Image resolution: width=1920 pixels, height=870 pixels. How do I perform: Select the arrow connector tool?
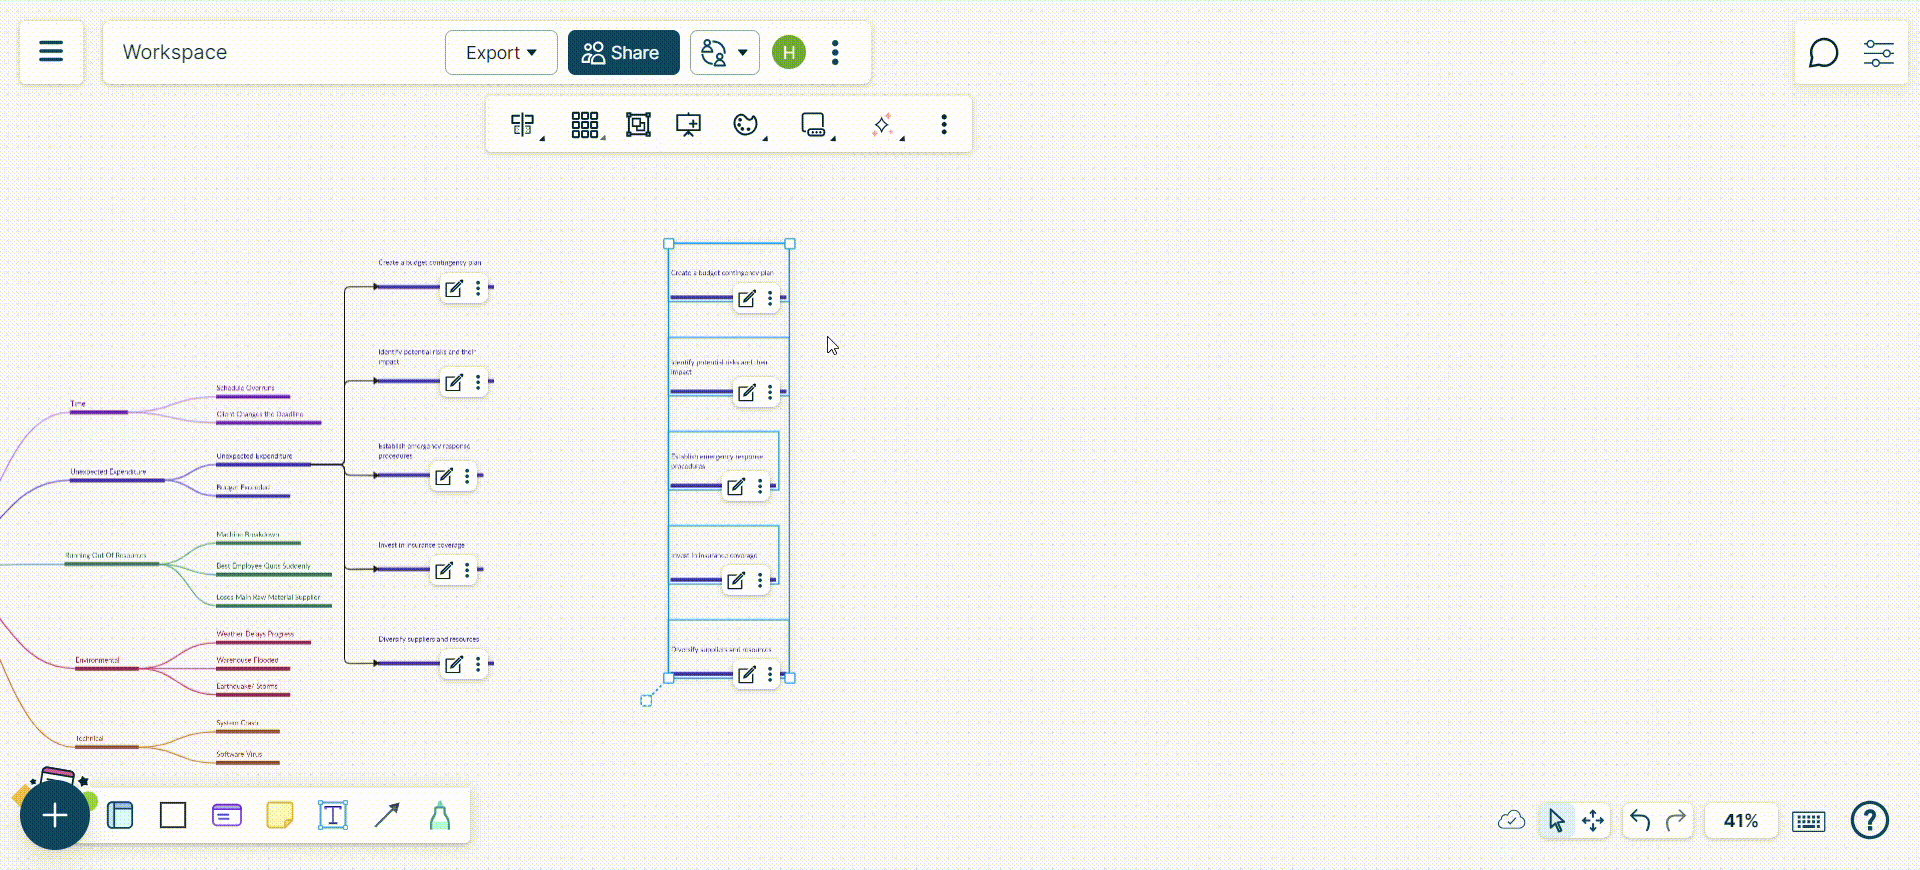click(x=387, y=816)
